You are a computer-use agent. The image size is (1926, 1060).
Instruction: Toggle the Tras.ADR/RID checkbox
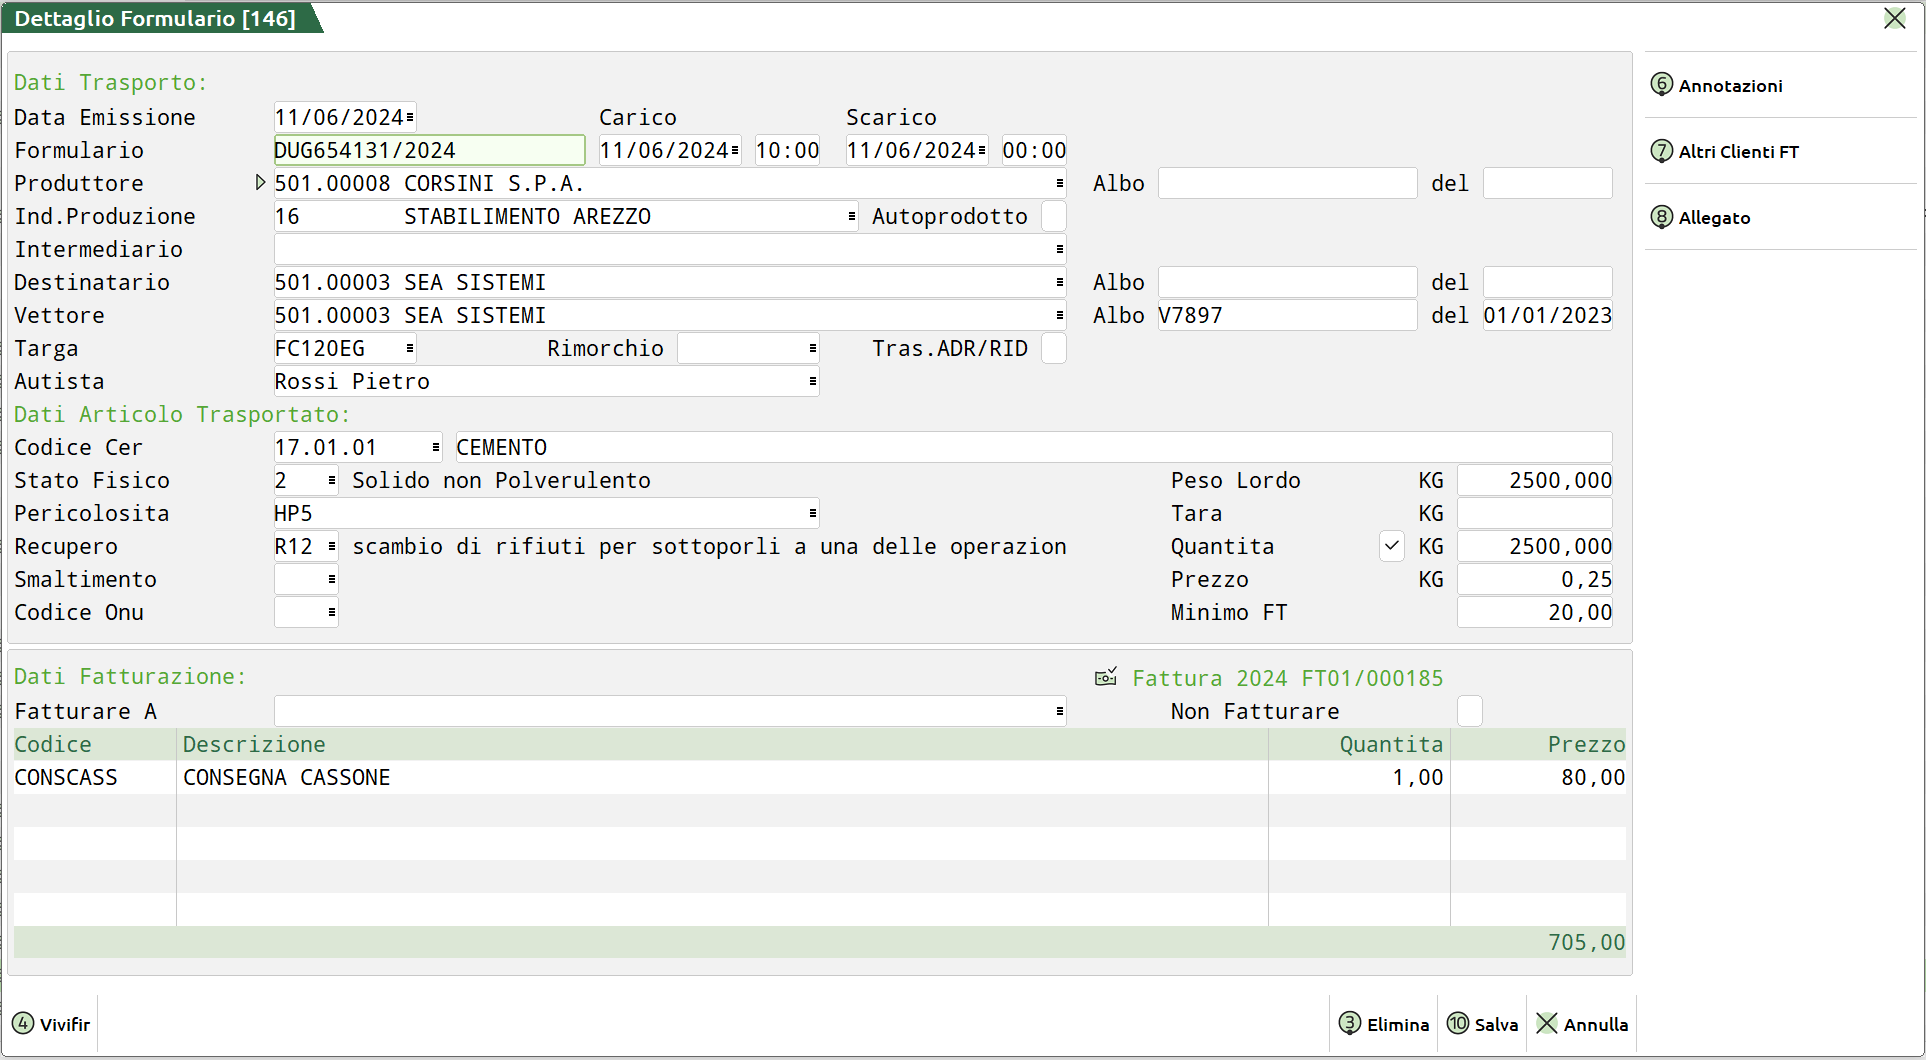pyautogui.click(x=1053, y=348)
